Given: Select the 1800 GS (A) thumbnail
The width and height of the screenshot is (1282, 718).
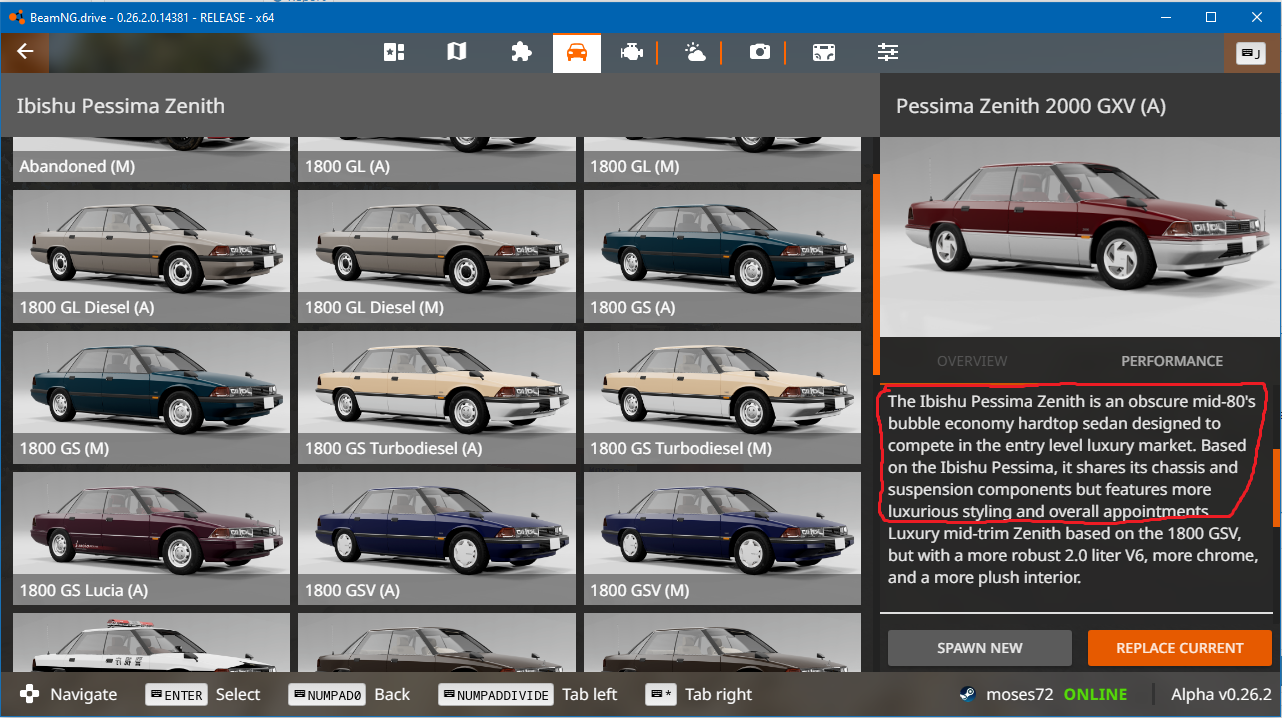Looking at the screenshot, I should coord(722,256).
